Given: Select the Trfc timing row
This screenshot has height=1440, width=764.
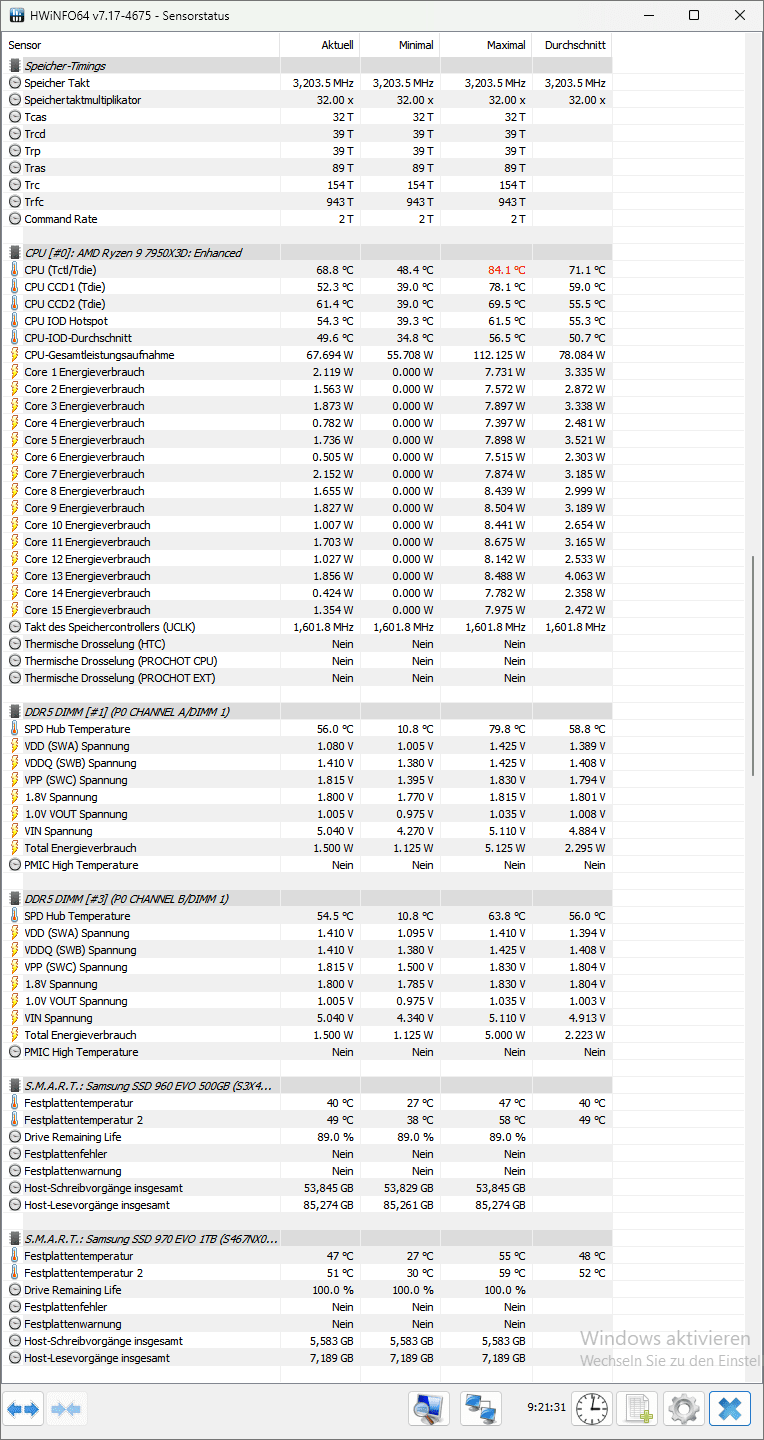Looking at the screenshot, I should tap(306, 202).
